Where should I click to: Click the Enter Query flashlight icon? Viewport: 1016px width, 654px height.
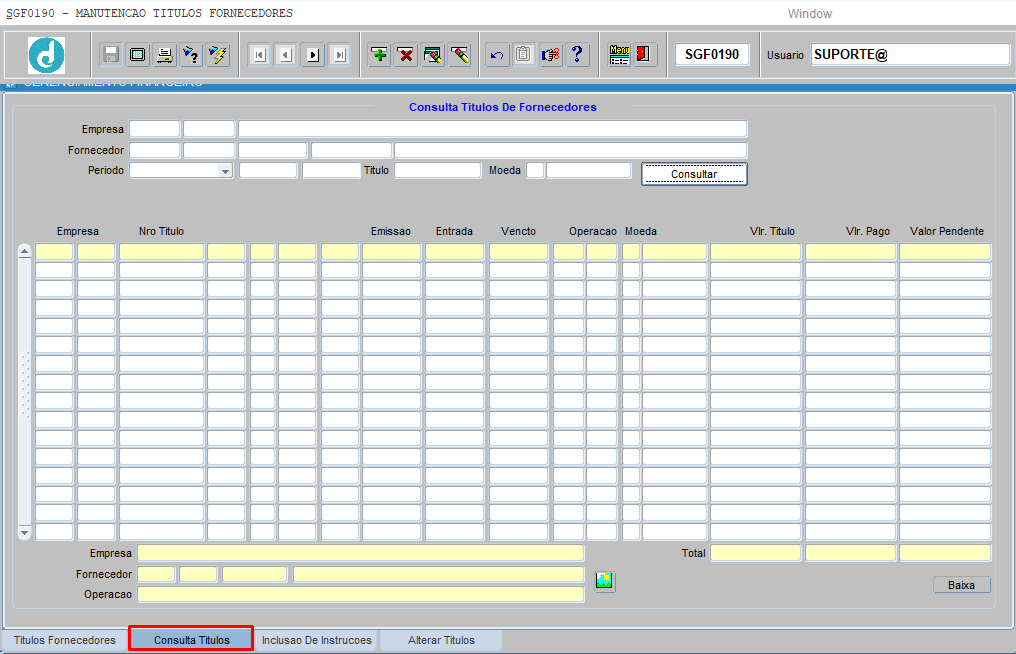tap(191, 54)
